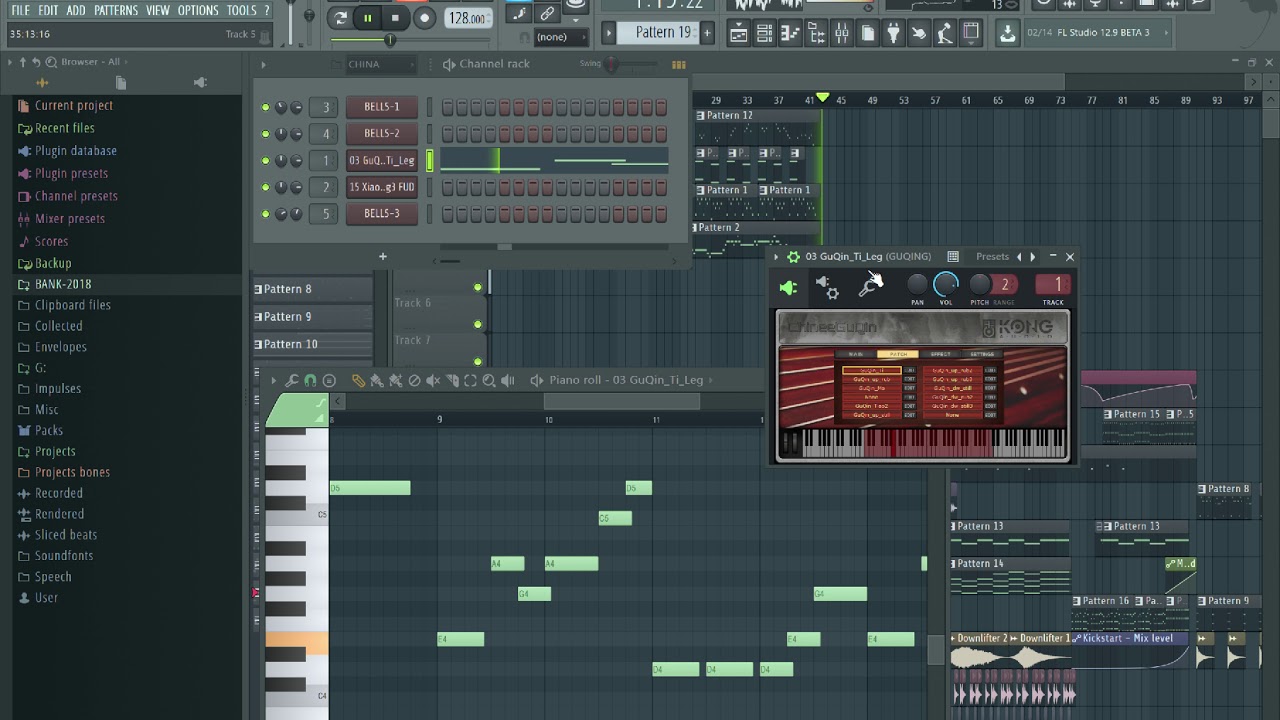The image size is (1280, 720).
Task: Open the piano roll stamp tool
Action: (329, 380)
